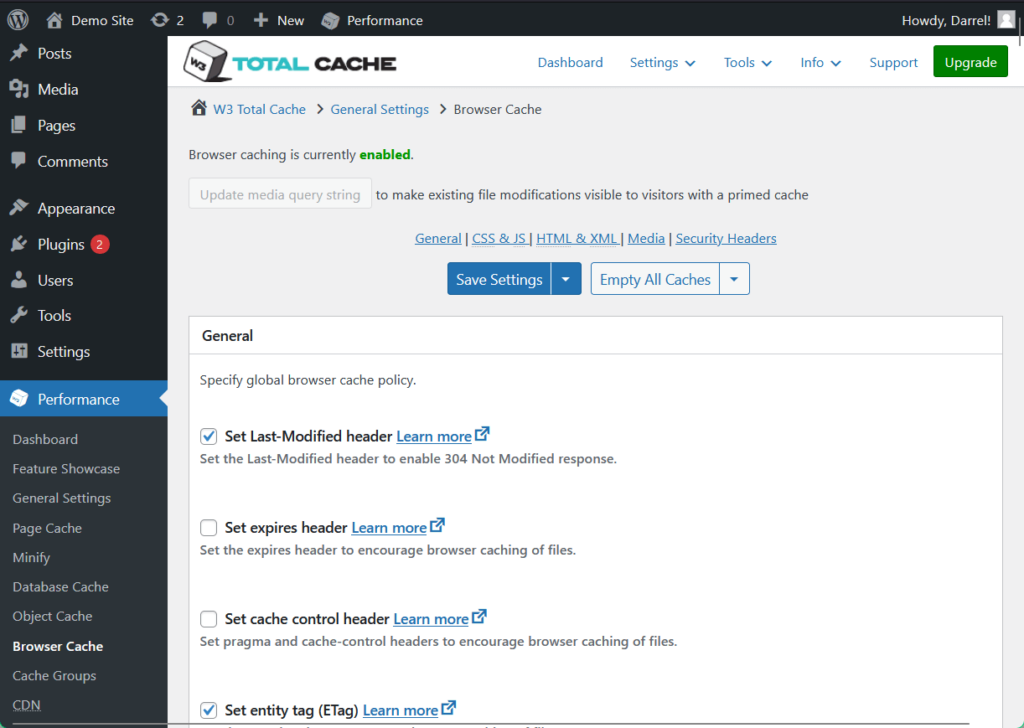Click the WordPress logo in admin bar
This screenshot has height=728, width=1024.
click(18, 20)
